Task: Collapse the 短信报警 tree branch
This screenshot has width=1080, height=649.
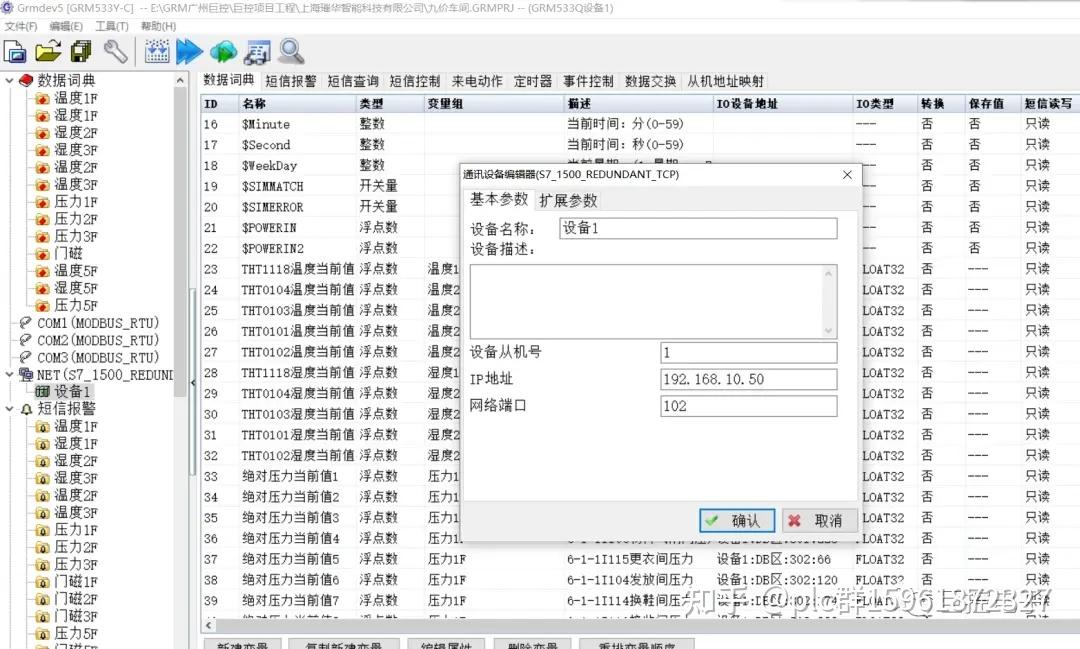Action: click(x=10, y=408)
